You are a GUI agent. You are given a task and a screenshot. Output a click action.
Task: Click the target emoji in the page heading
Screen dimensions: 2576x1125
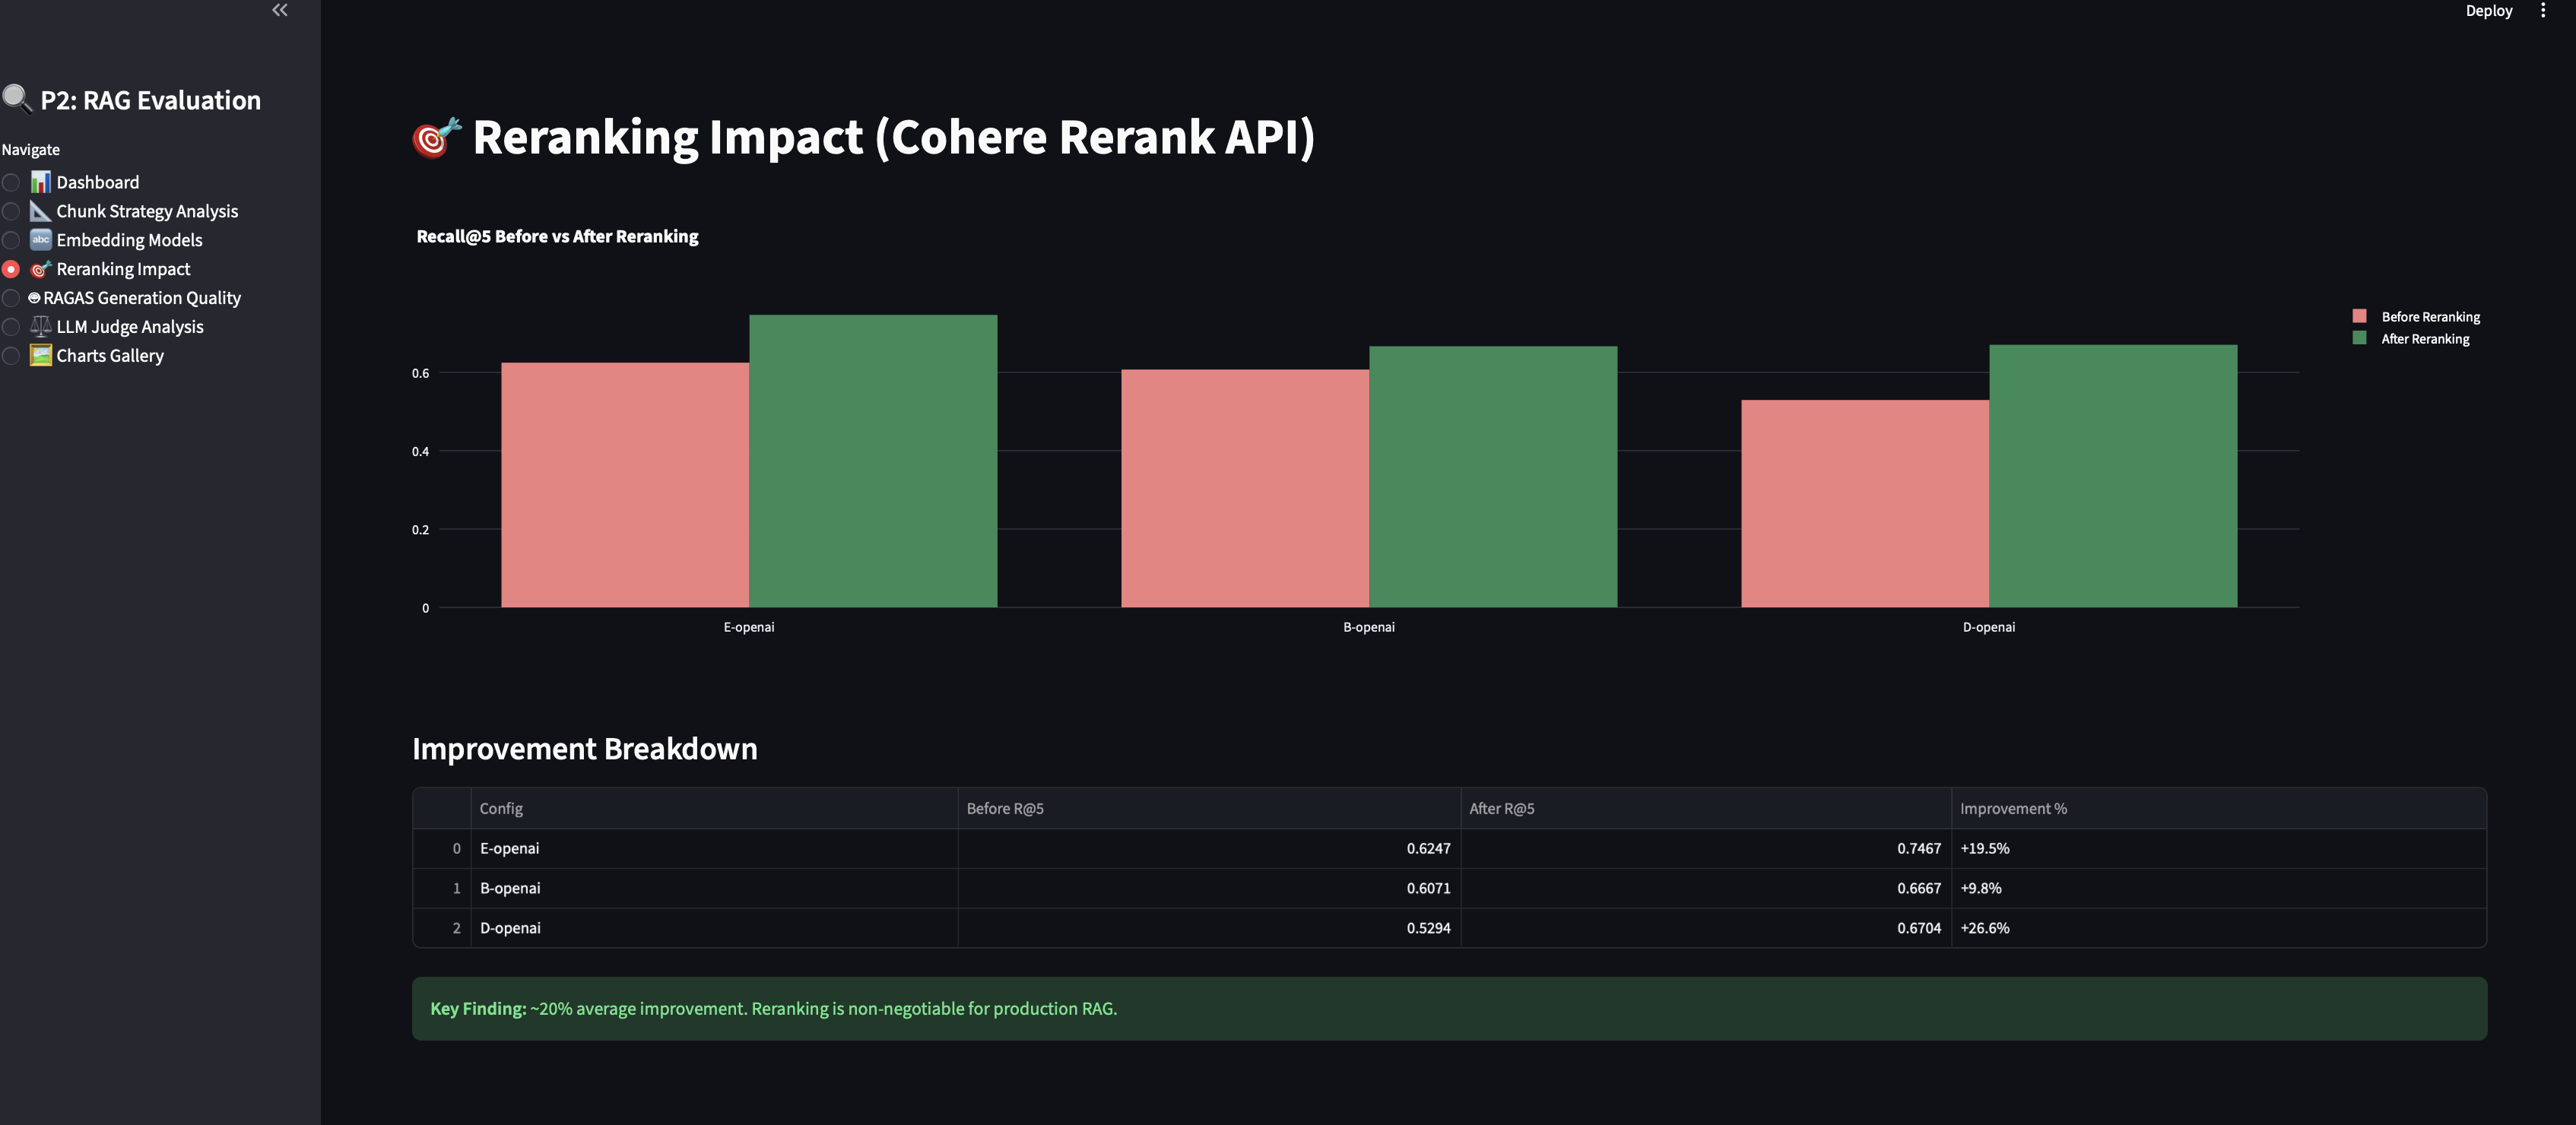[x=437, y=137]
